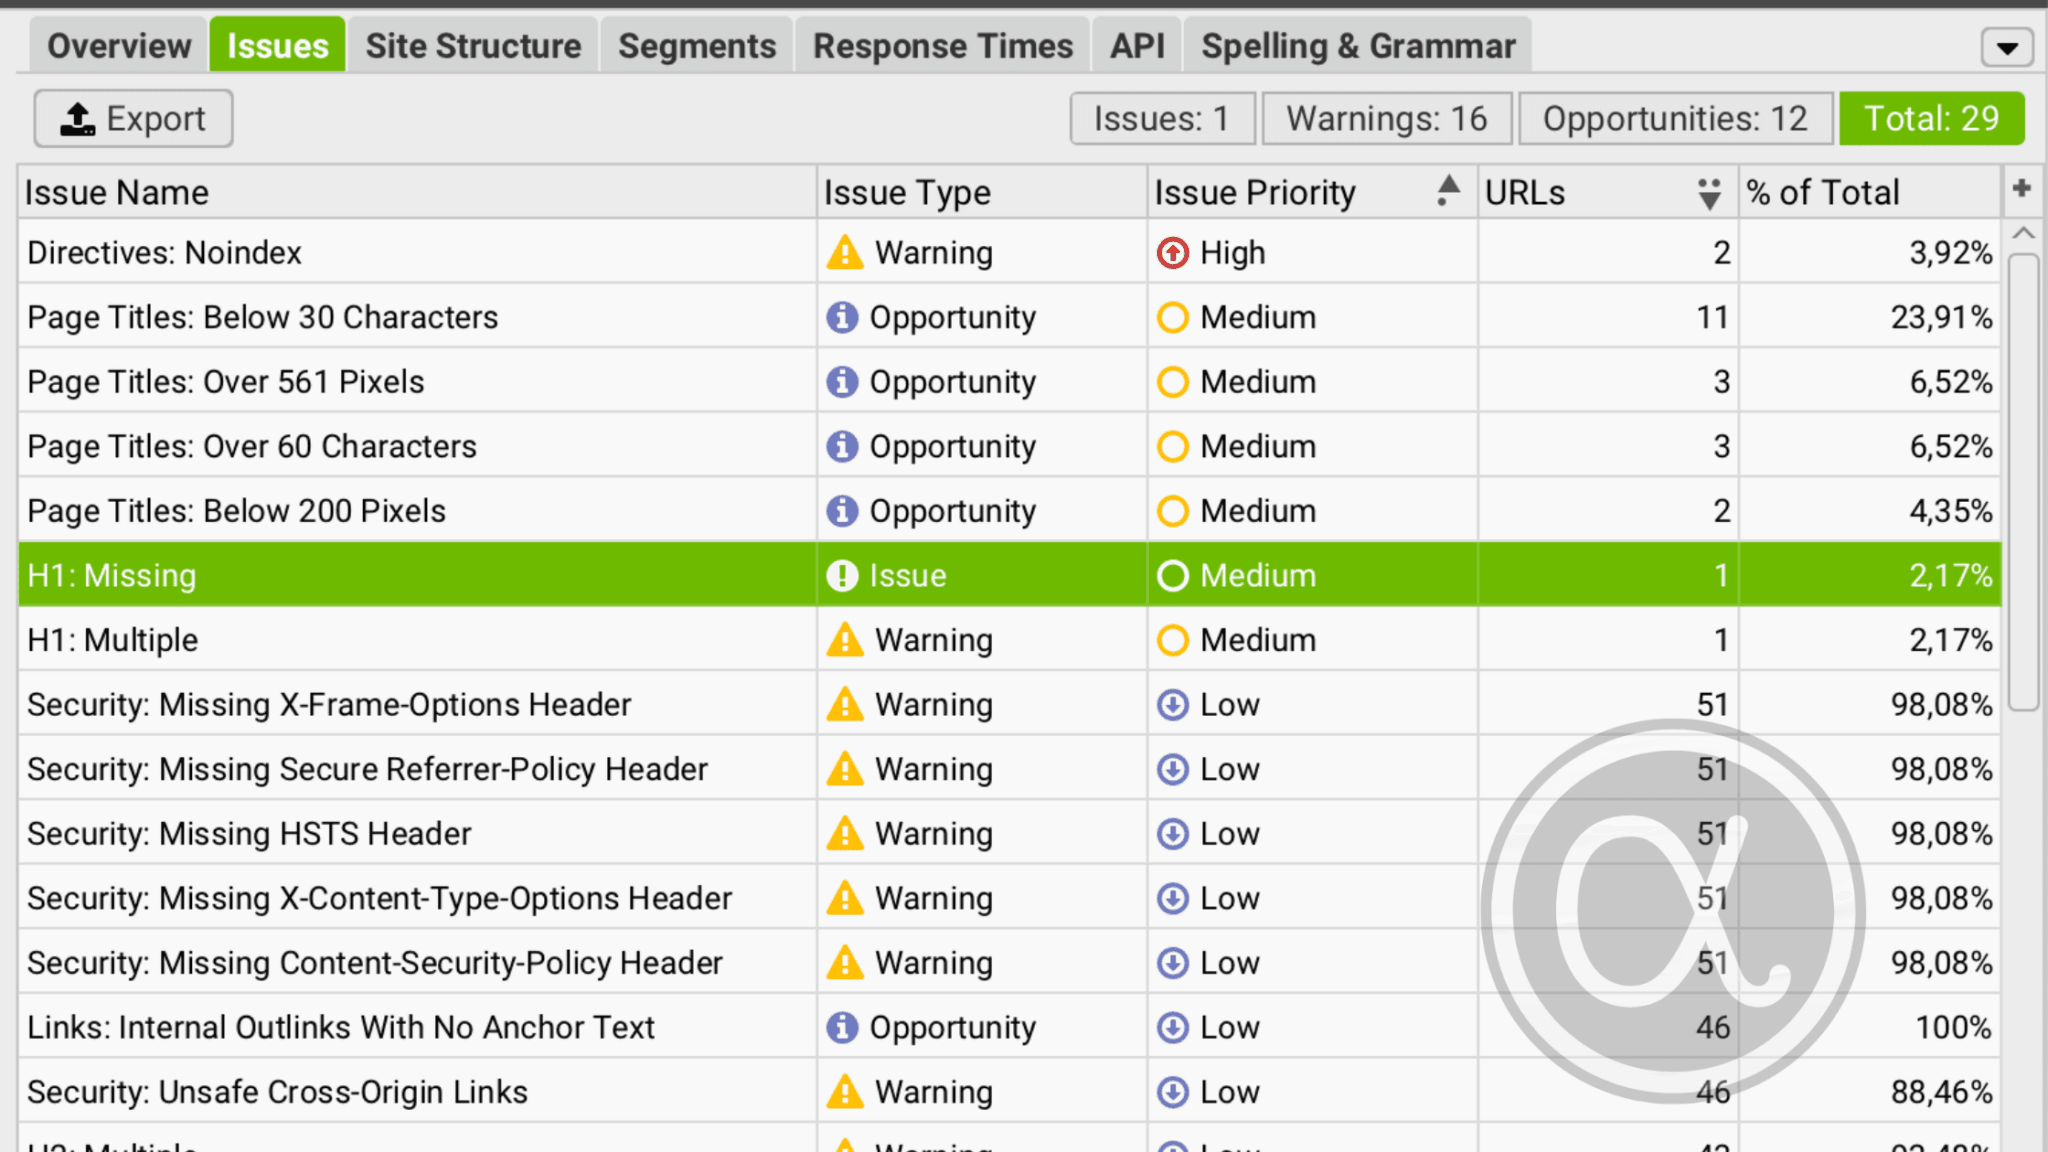Click the red High priority icon for Directives: Noindex

click(x=1172, y=253)
